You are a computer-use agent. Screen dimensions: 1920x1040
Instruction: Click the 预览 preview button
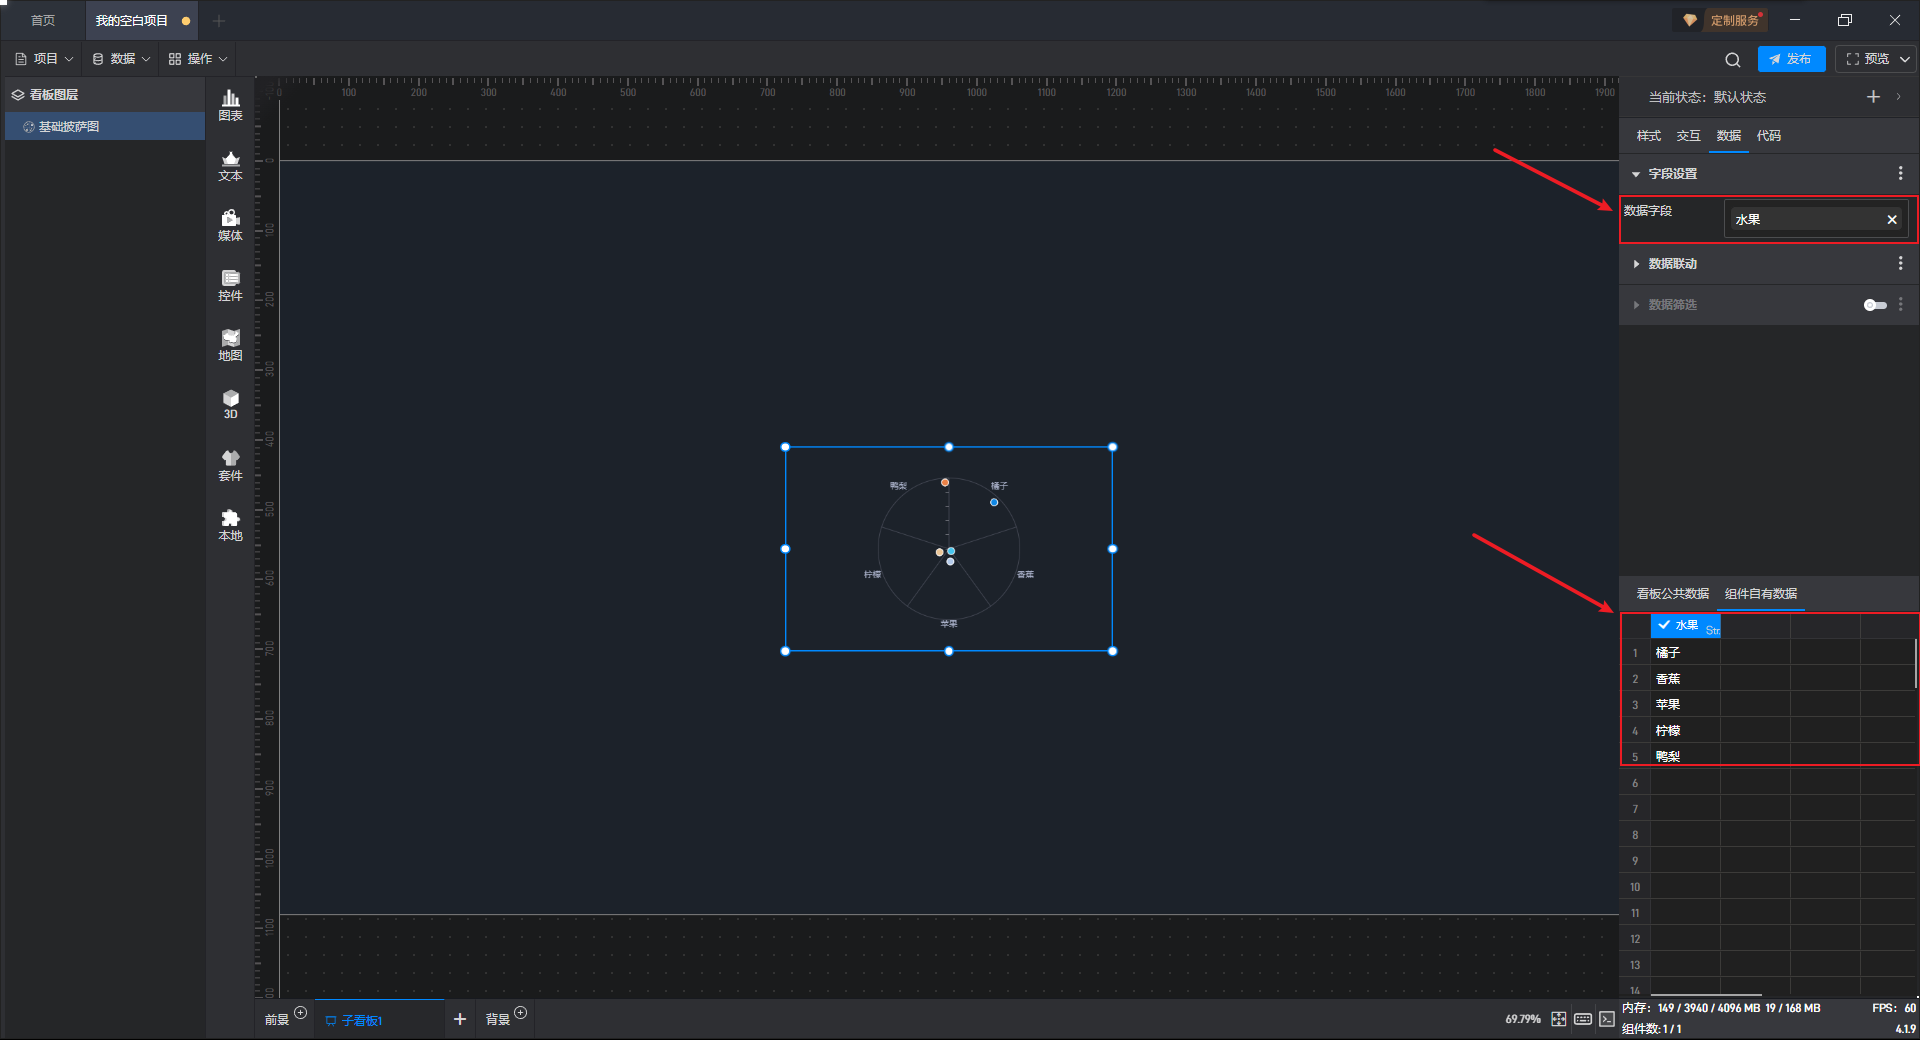[x=1867, y=59]
